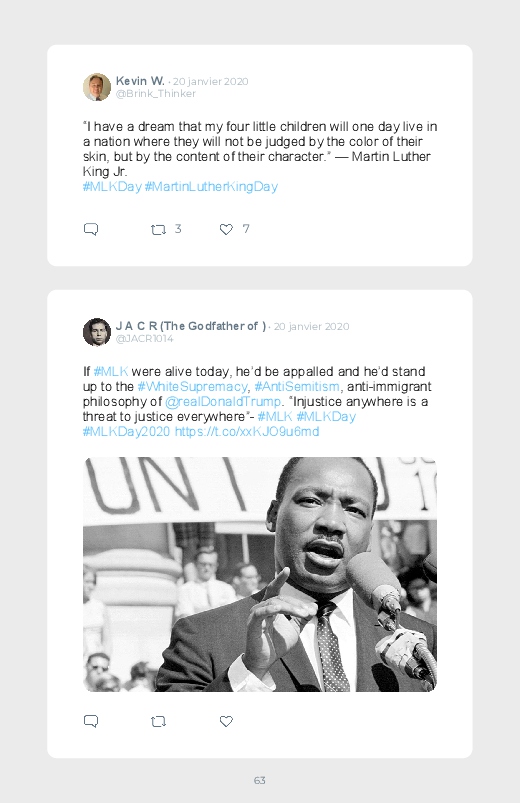Click the @Brink_Thinker handle
The height and width of the screenshot is (803, 520).
coord(156,94)
